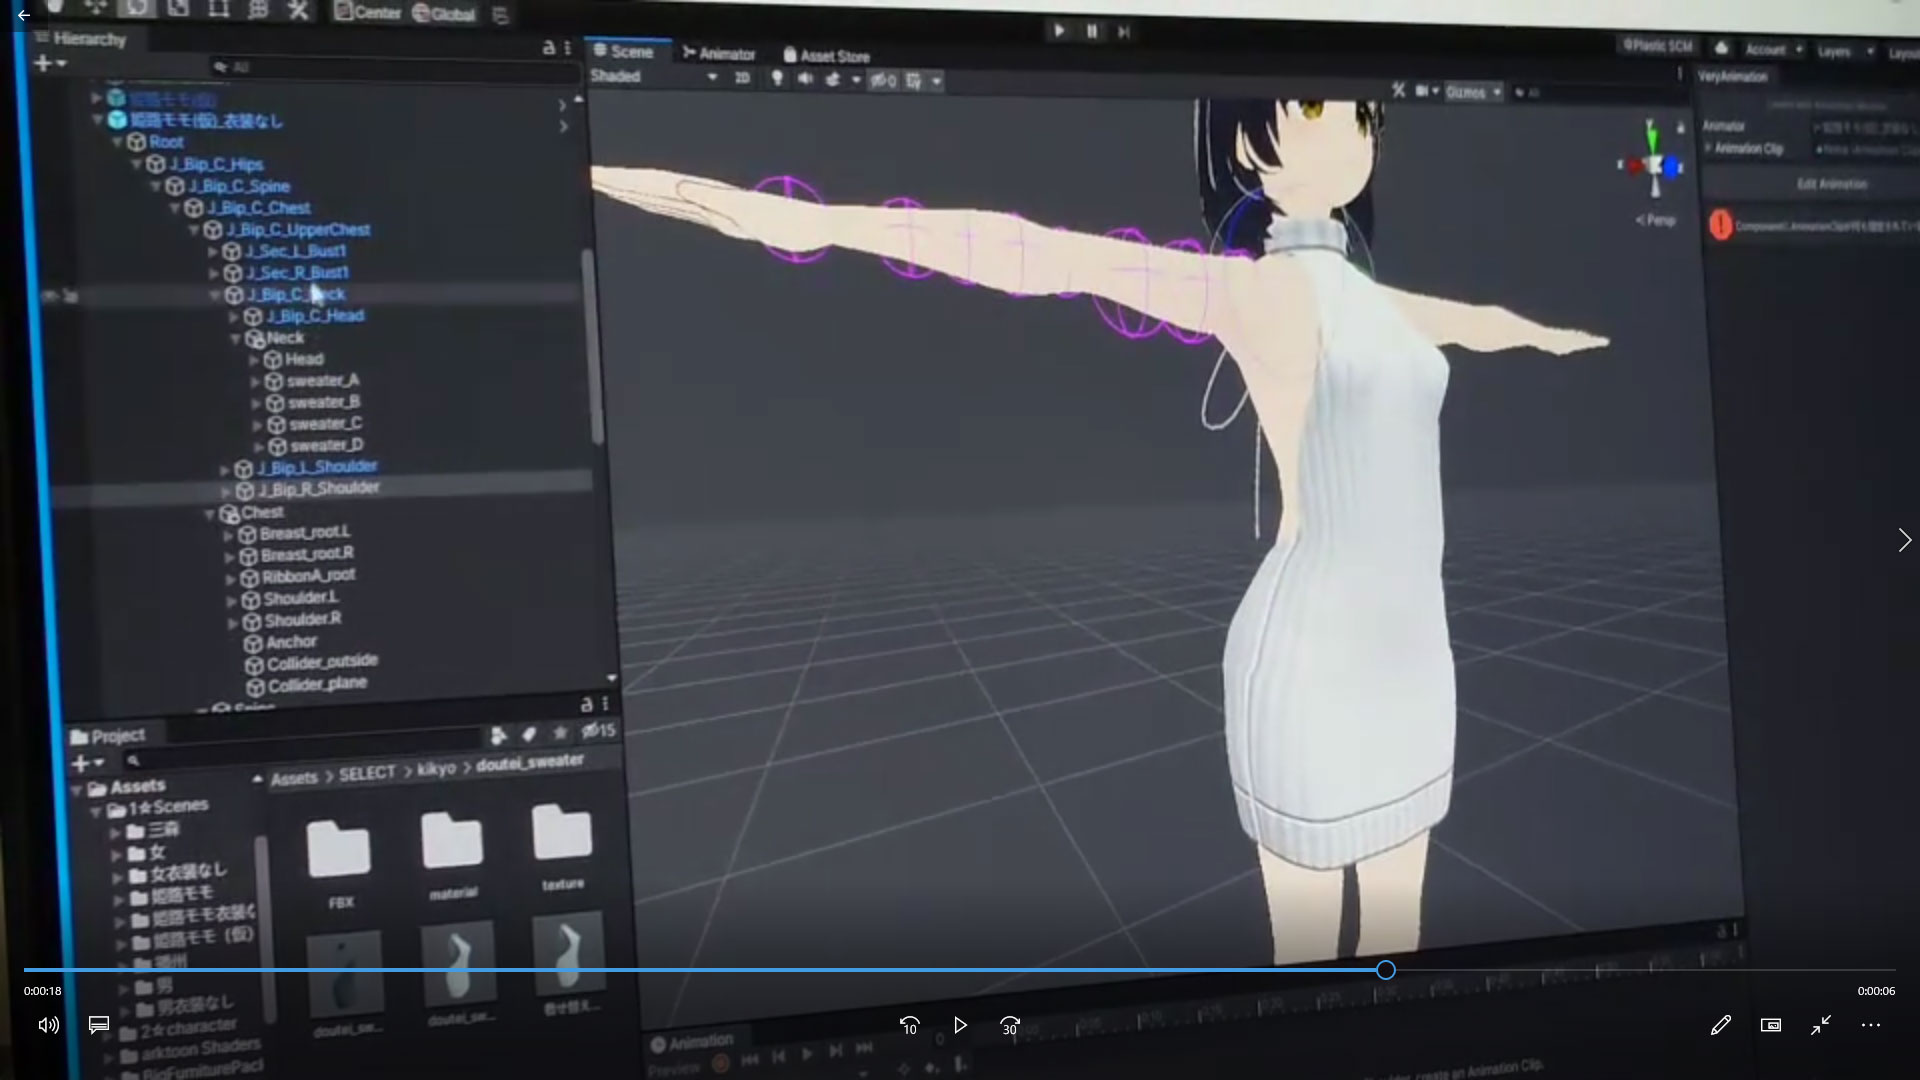This screenshot has height=1080, width=1920.
Task: Click the Edit Animation button
Action: (1831, 185)
